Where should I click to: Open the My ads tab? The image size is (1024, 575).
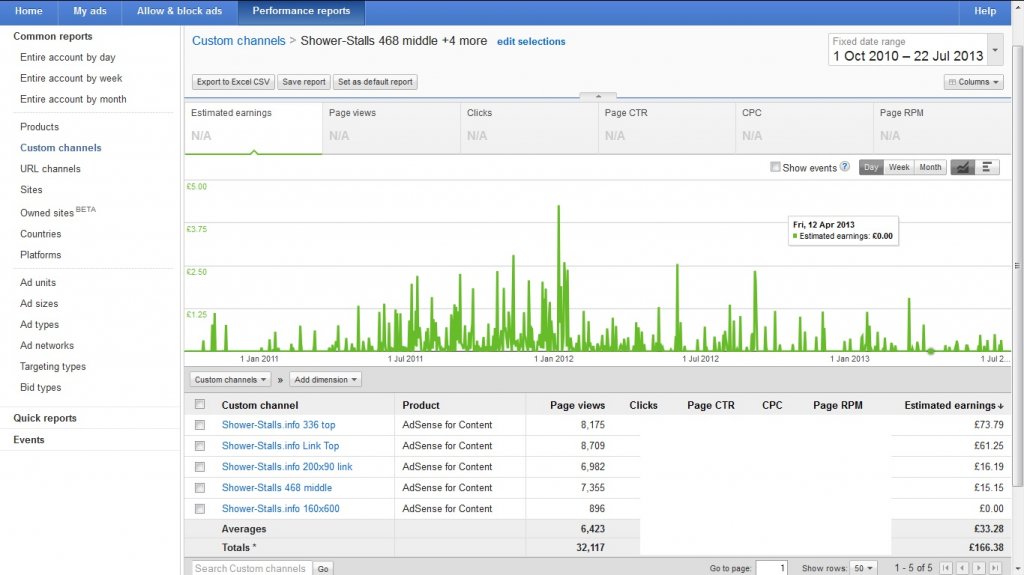[x=90, y=11]
